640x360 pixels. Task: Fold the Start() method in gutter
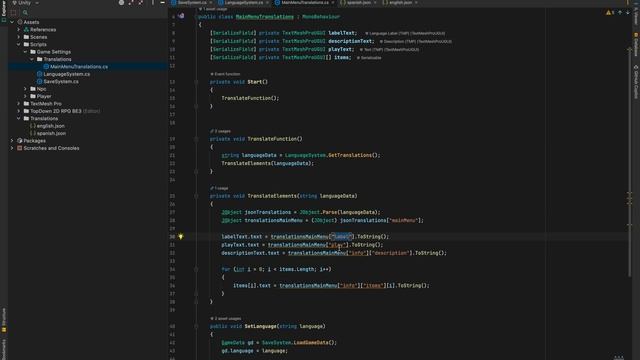coord(196,82)
